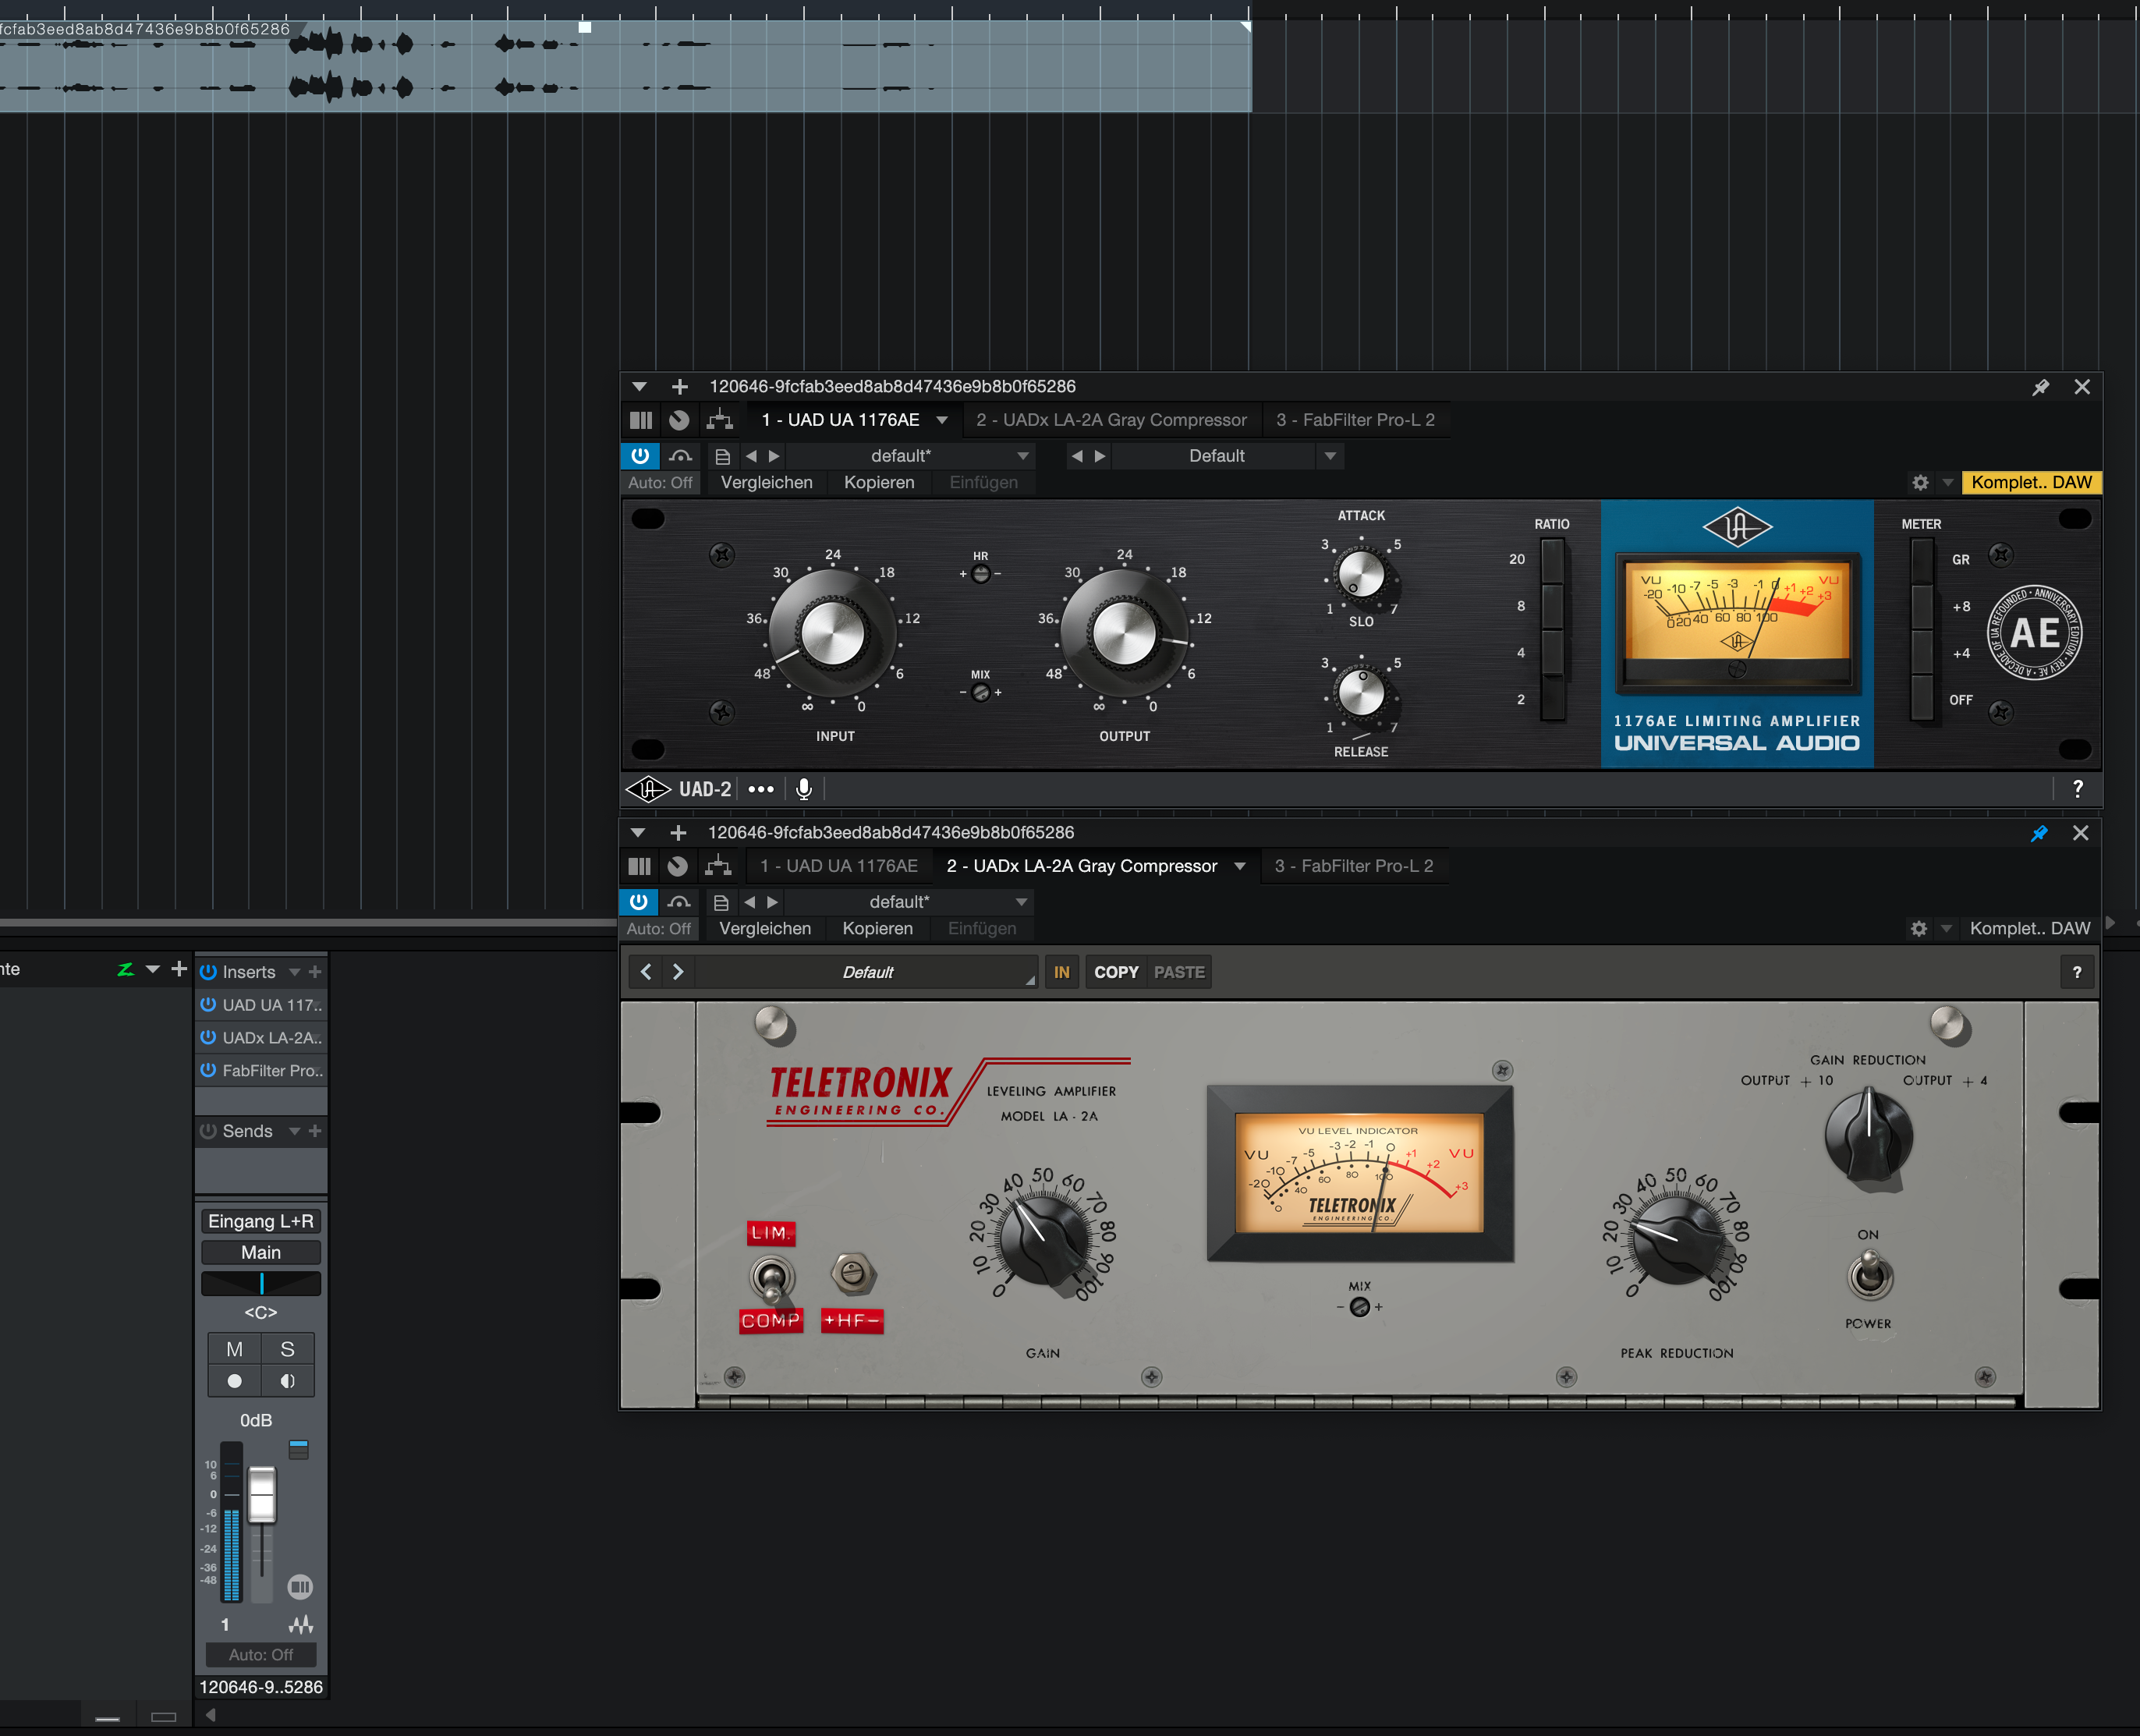Viewport: 2140px width, 1736px height.
Task: Click the pin icon on the LA-2A window
Action: [2039, 833]
